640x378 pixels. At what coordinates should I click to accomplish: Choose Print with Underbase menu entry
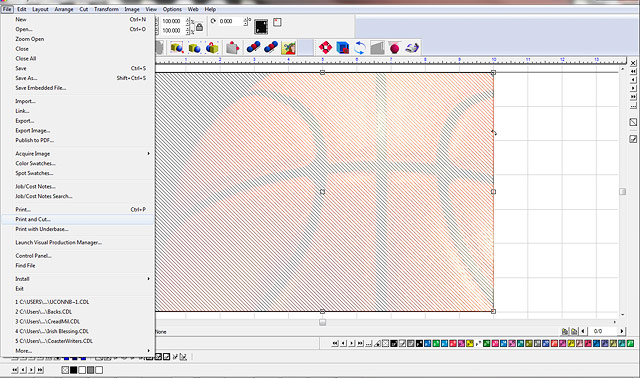coord(78,229)
